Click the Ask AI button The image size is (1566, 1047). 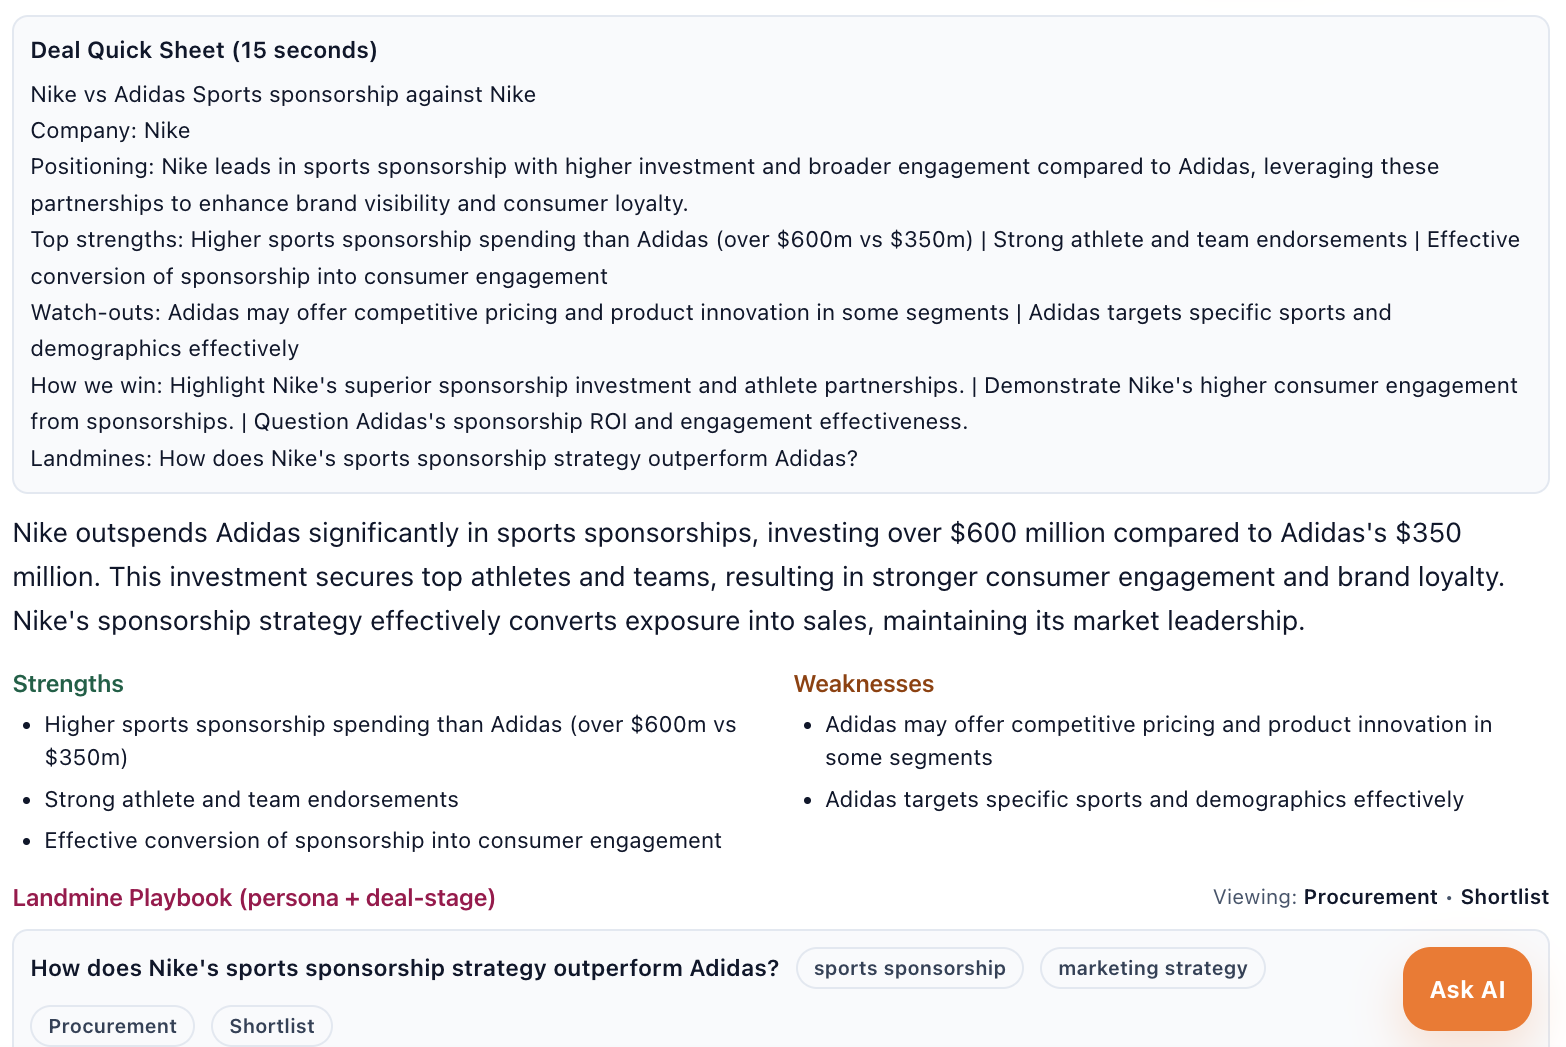pyautogui.click(x=1466, y=989)
